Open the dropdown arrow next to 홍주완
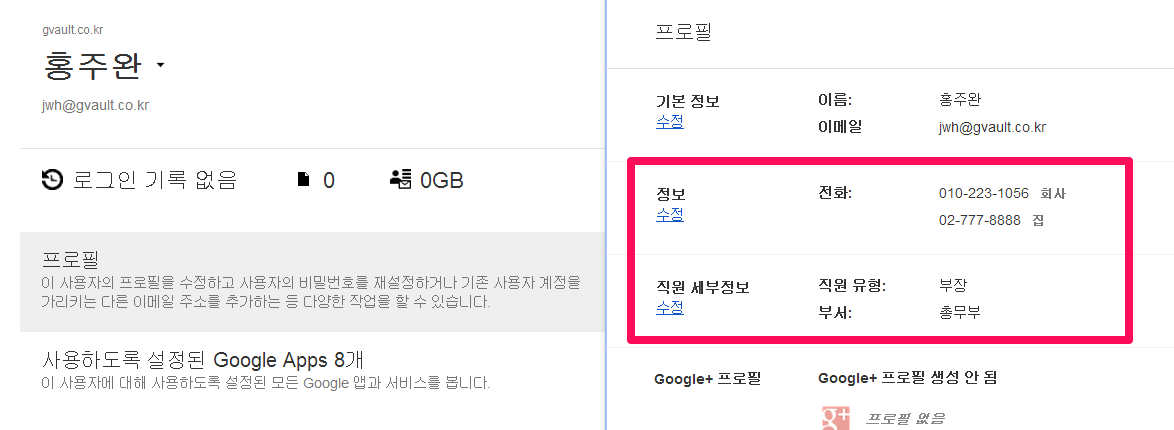The image size is (1174, 430). click(x=160, y=65)
